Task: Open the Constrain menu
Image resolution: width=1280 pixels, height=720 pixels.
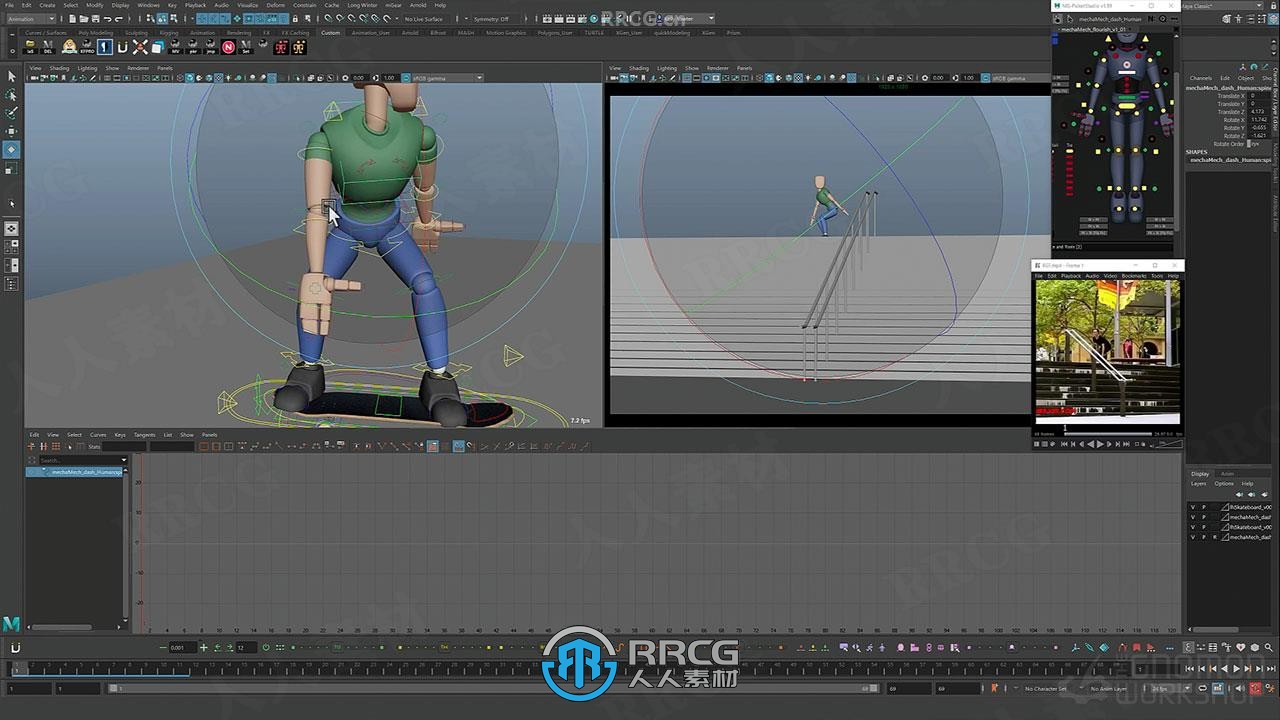Action: [x=305, y=5]
